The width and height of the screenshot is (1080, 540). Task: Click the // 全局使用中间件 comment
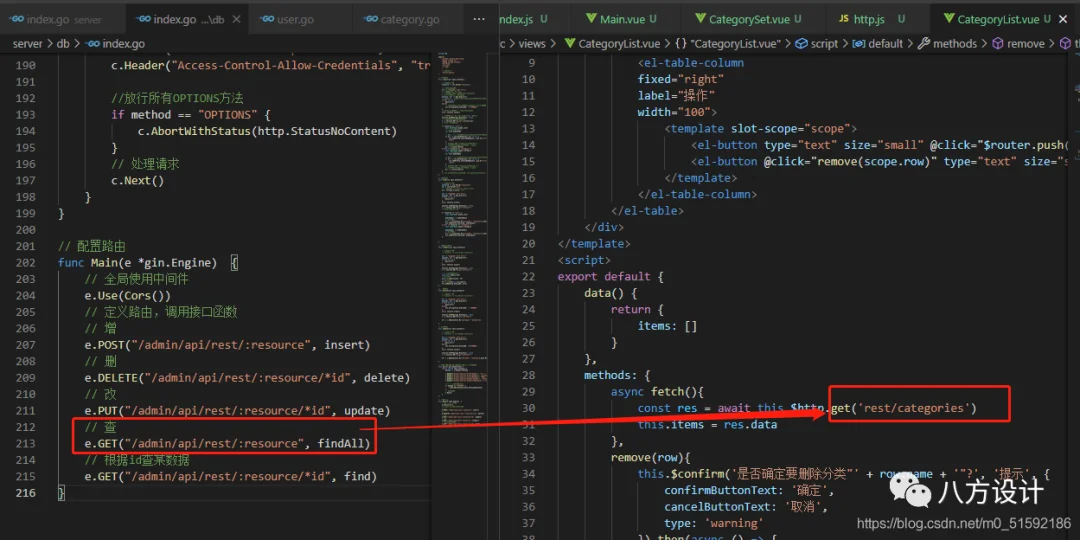136,279
